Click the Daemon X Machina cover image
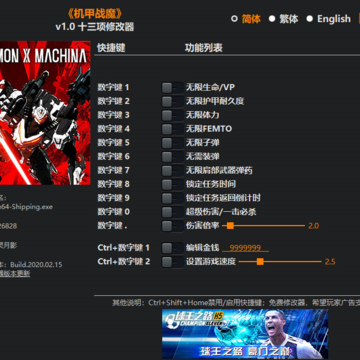 pos(45,113)
